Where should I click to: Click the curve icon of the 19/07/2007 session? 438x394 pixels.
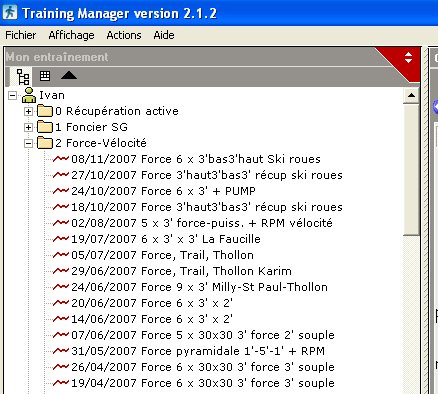point(61,239)
